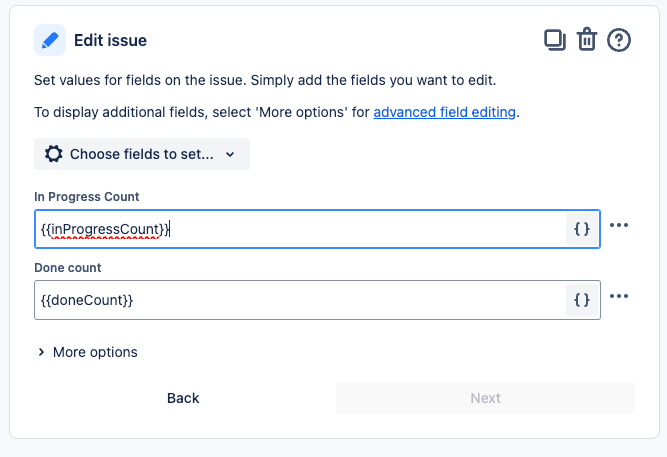Open ellipsis menu for In Progress Count
Image resolution: width=667 pixels, height=457 pixels.
click(619, 226)
